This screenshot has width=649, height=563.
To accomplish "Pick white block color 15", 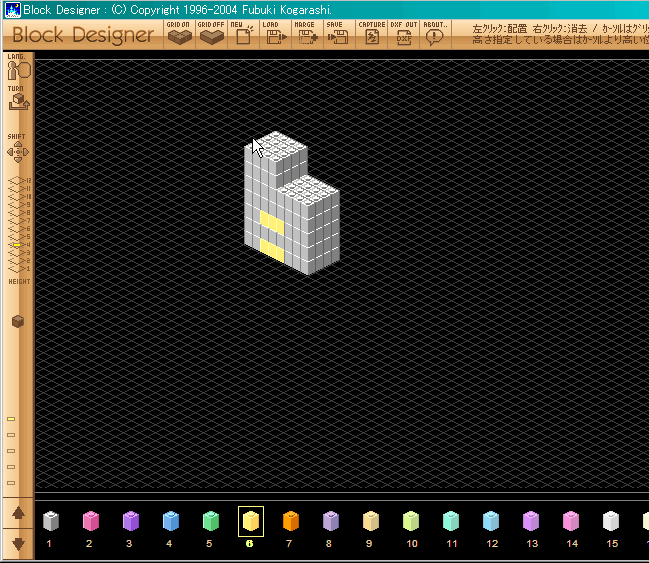I will pyautogui.click(x=611, y=521).
